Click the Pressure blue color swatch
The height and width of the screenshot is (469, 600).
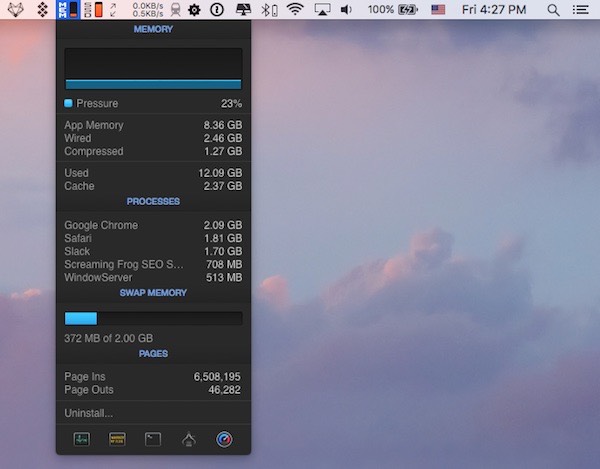[x=68, y=103]
